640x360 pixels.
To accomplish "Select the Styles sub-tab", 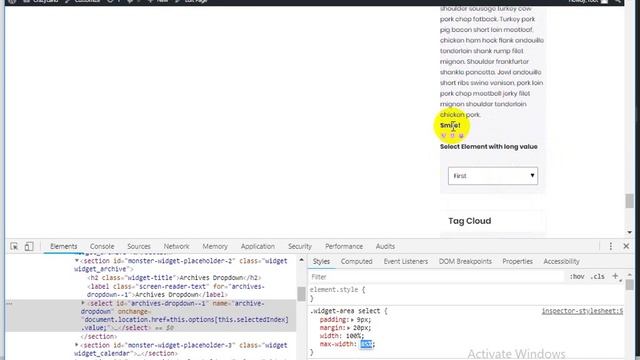I will click(321, 261).
